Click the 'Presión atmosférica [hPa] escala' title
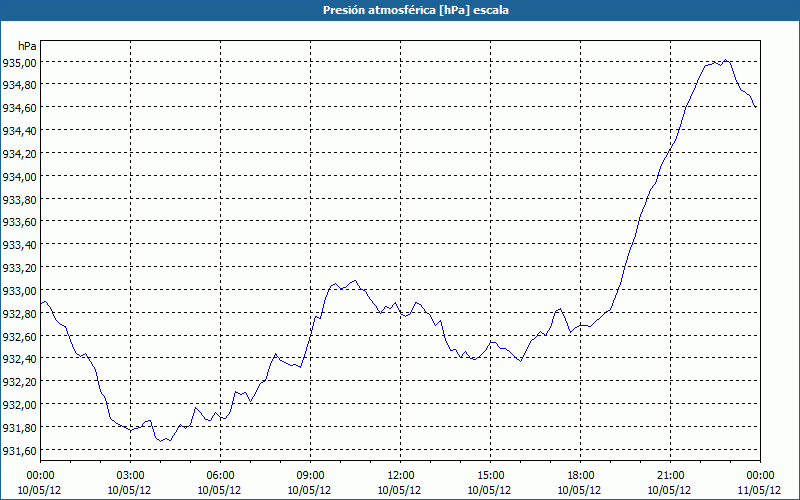Viewport: 800px width, 500px height. pyautogui.click(x=416, y=10)
